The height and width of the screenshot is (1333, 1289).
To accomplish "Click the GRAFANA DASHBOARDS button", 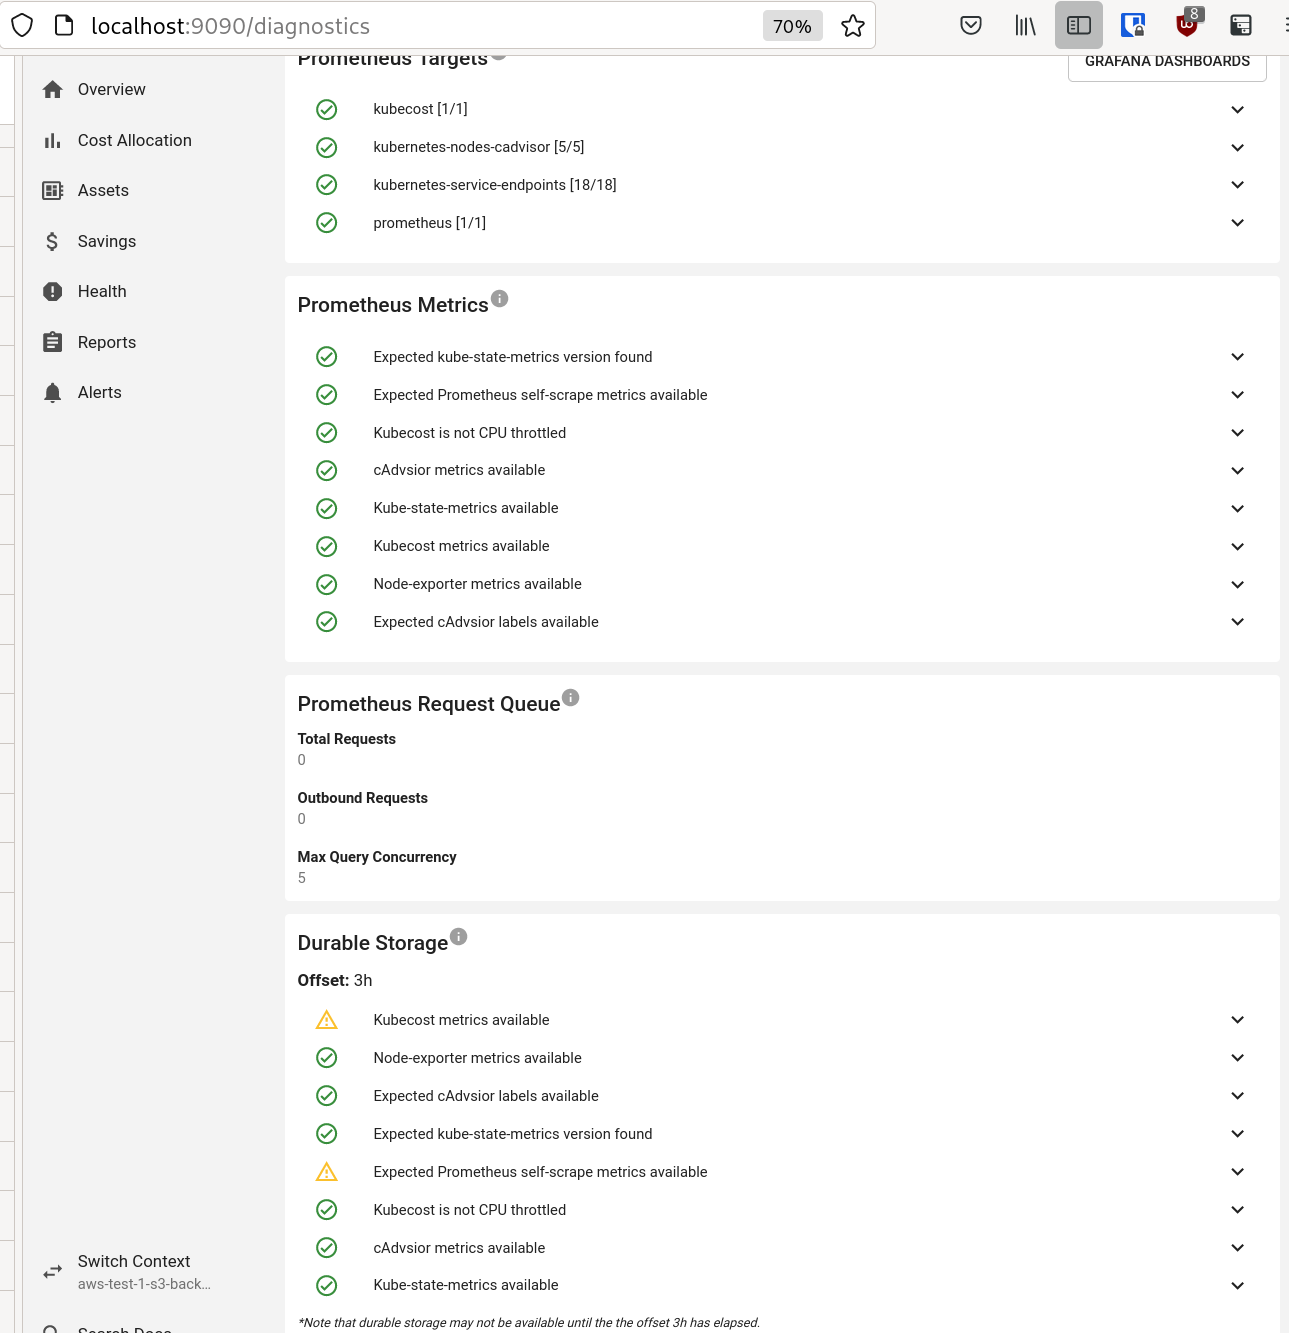I will click(x=1167, y=61).
